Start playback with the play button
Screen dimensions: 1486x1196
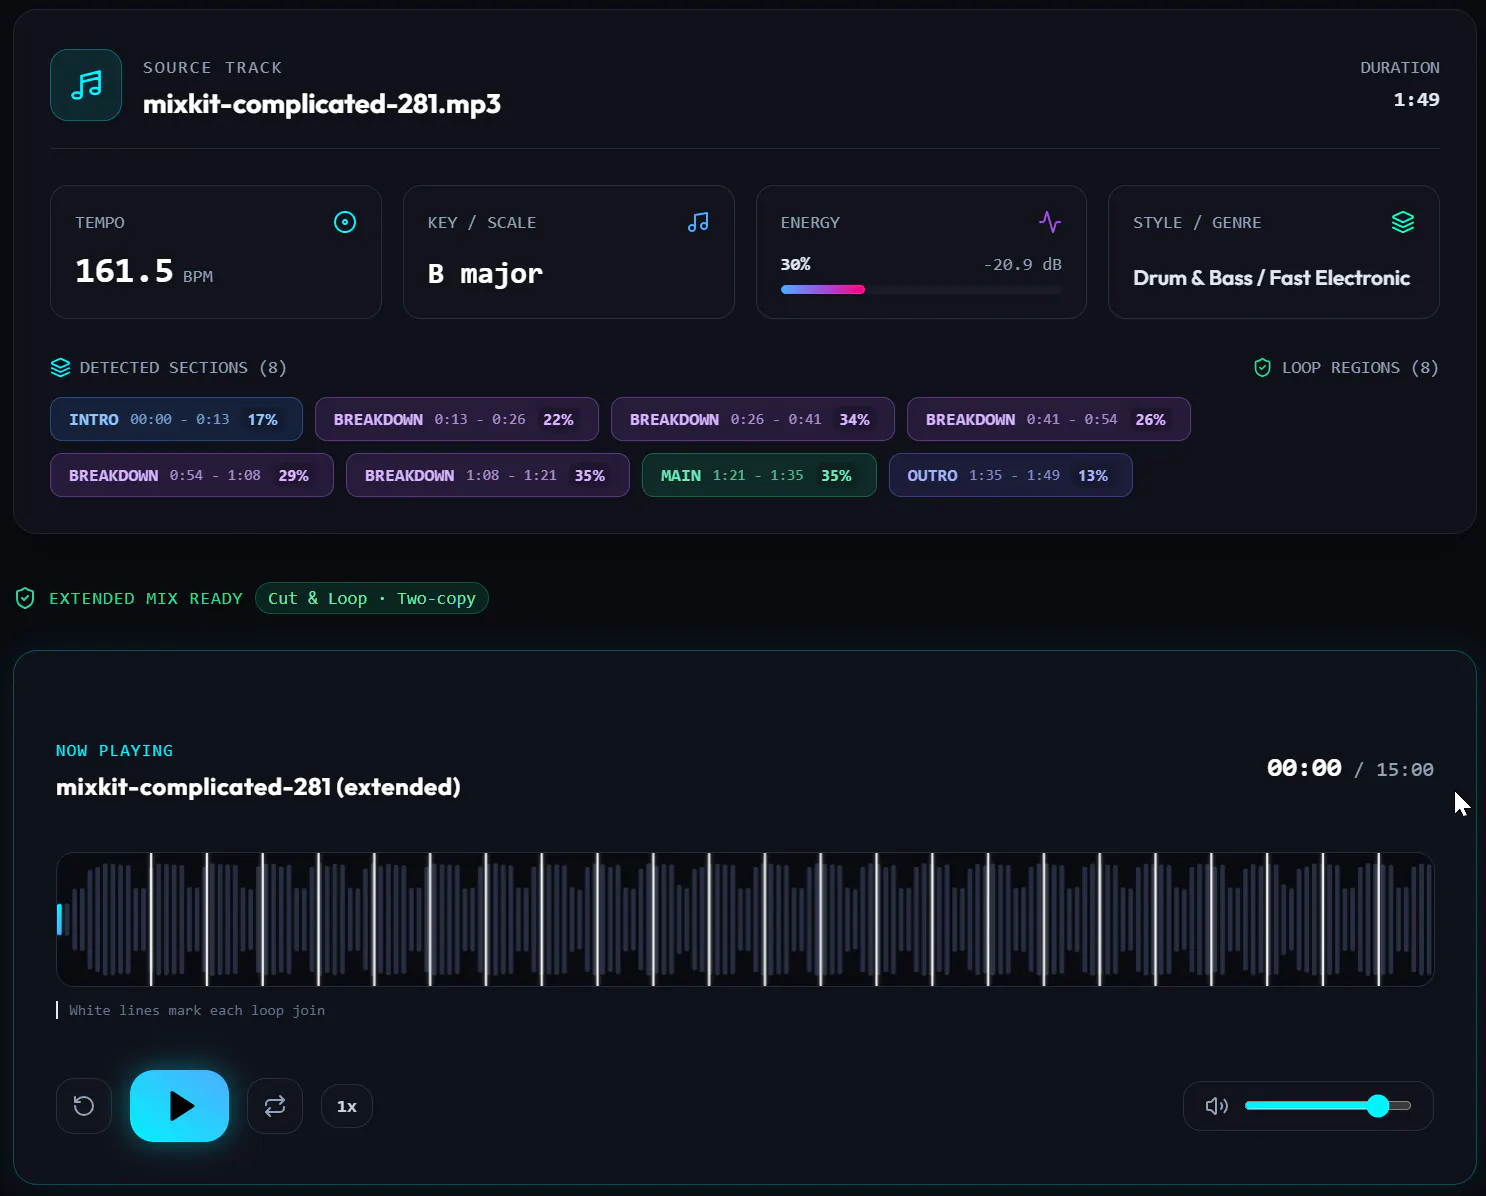pyautogui.click(x=180, y=1106)
